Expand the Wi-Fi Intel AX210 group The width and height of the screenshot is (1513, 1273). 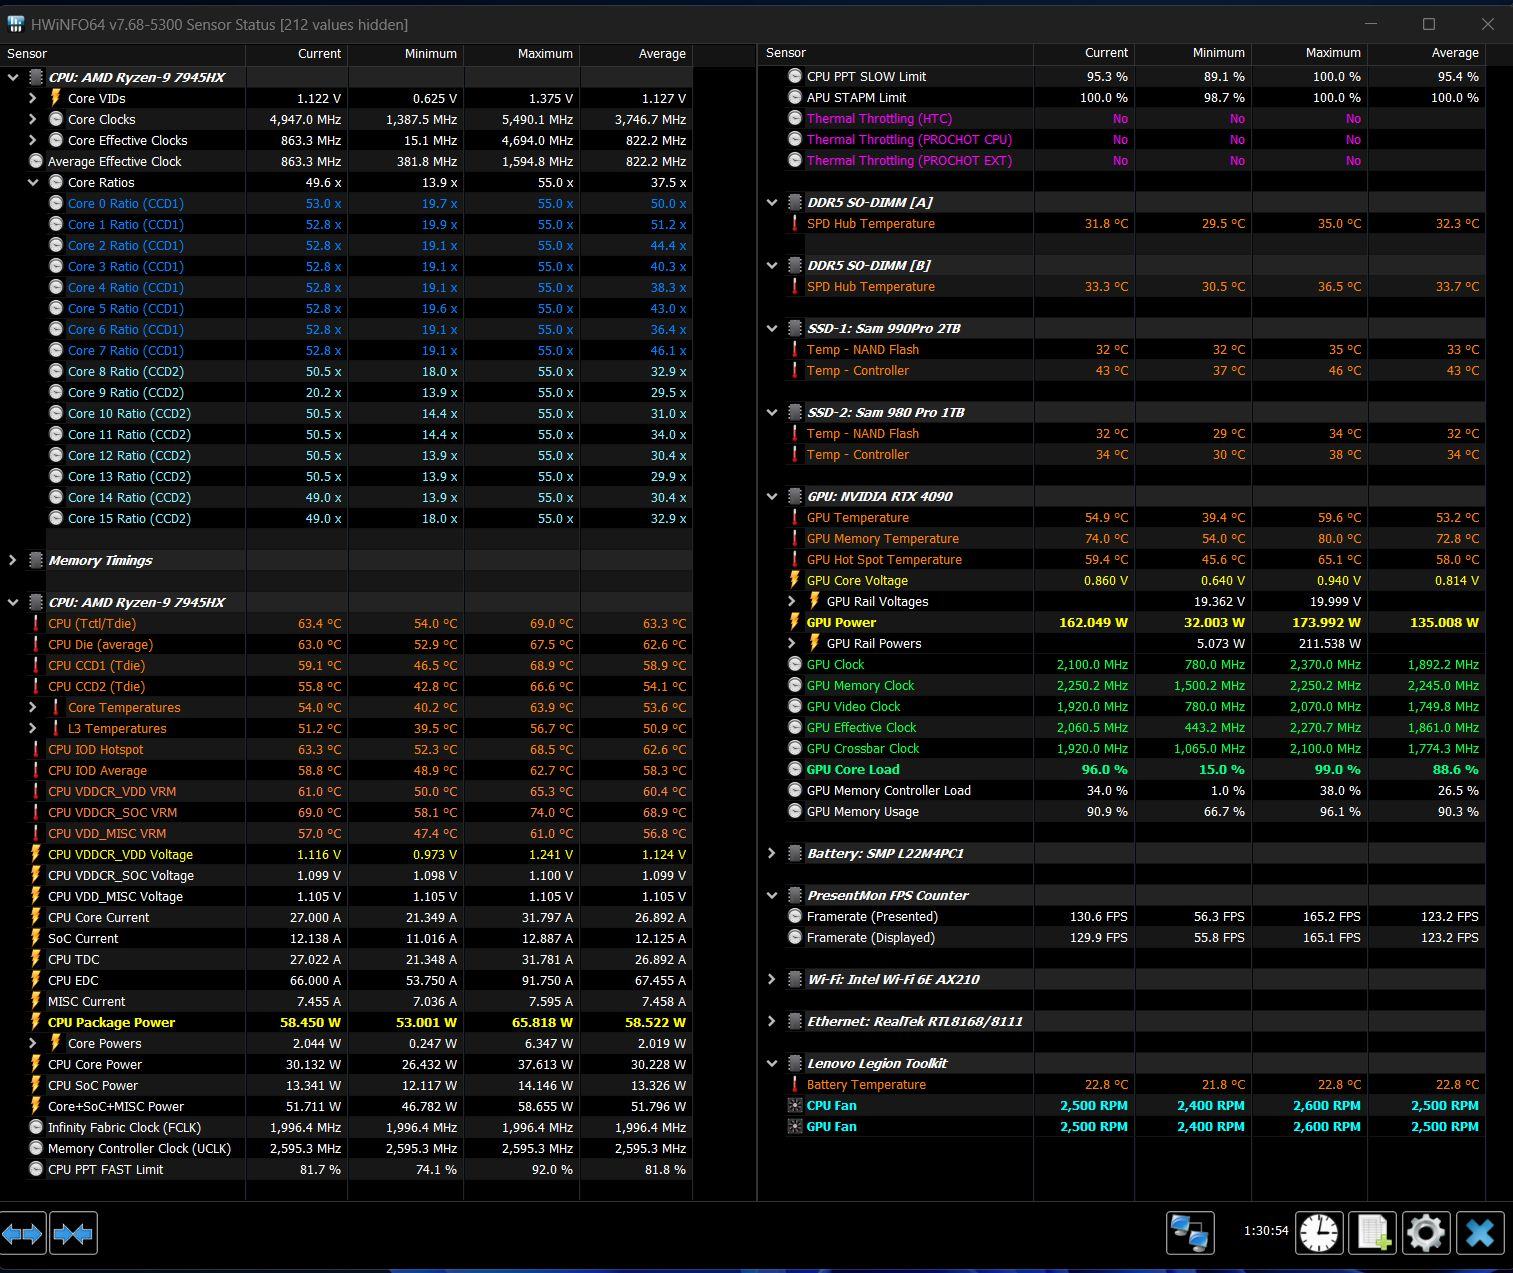click(x=772, y=979)
